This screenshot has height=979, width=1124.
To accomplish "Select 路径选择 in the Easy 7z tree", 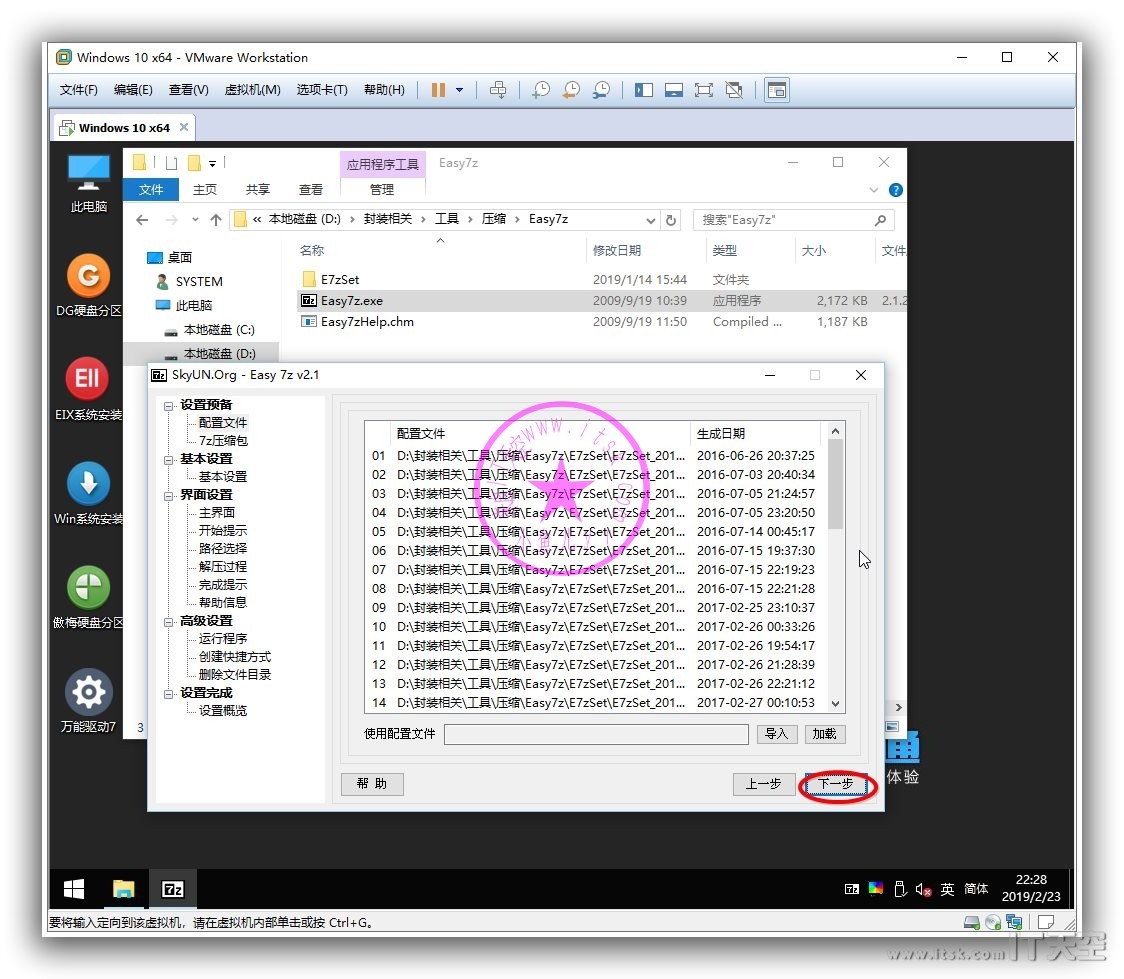I will coord(223,548).
